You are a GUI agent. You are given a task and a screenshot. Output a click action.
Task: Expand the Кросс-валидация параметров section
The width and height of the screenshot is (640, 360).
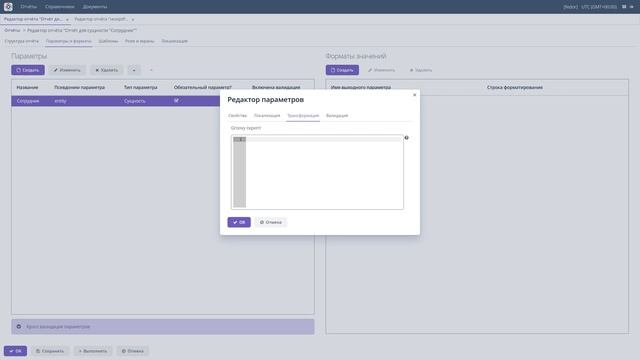163,327
